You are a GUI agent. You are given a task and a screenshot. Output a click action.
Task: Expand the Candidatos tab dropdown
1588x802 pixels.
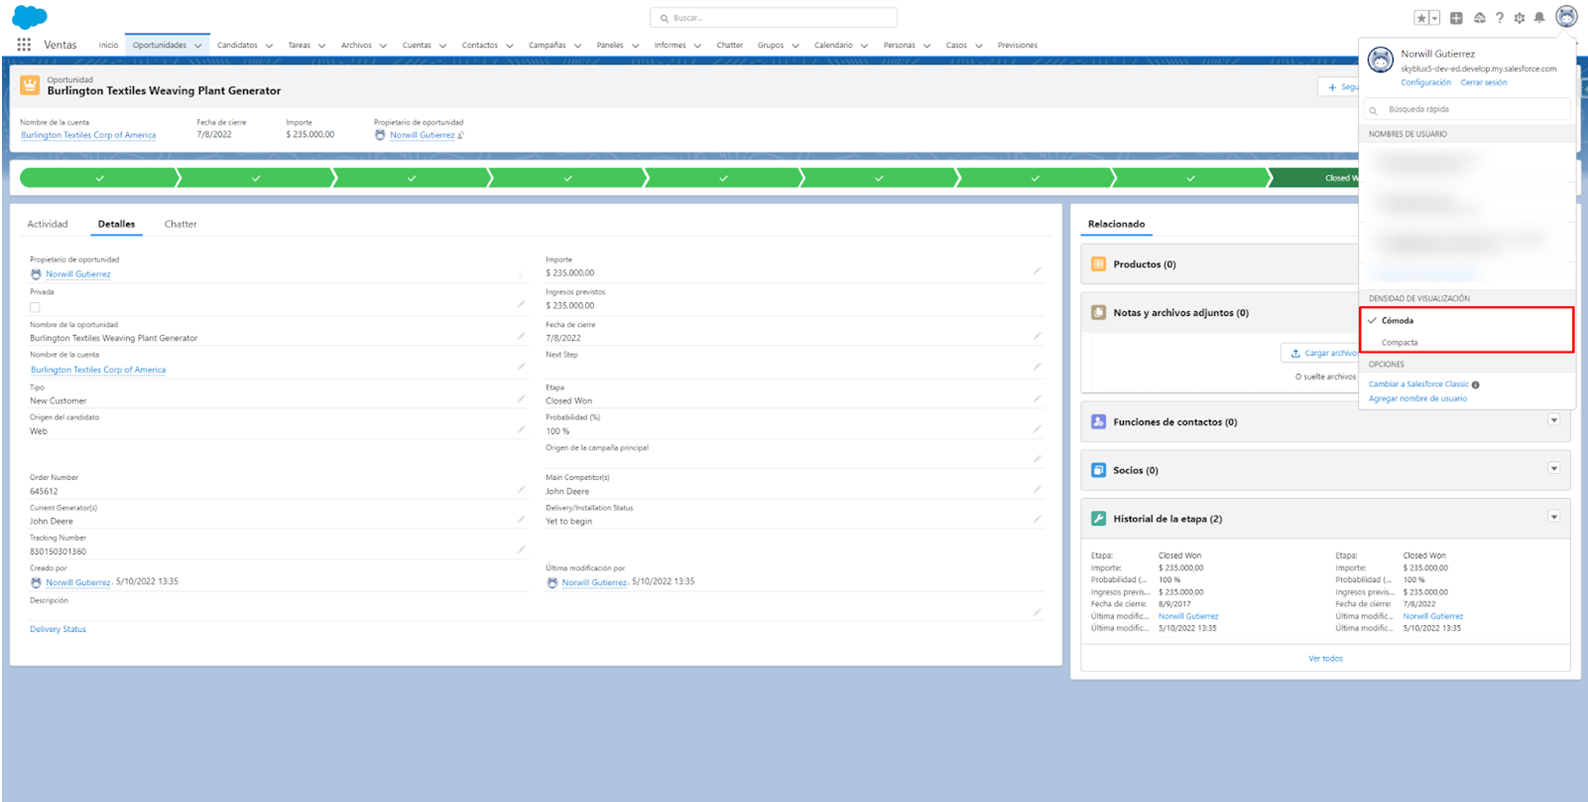tap(269, 46)
